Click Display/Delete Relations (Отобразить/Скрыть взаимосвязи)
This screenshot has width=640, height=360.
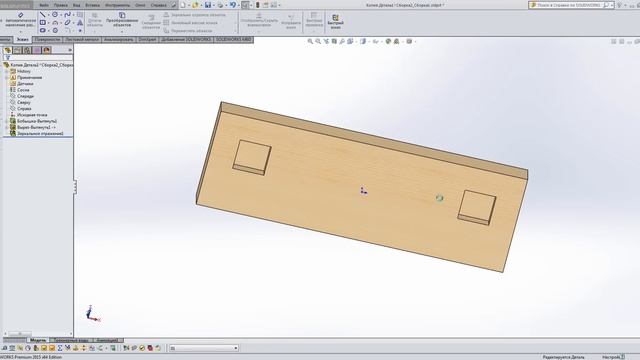click(259, 20)
